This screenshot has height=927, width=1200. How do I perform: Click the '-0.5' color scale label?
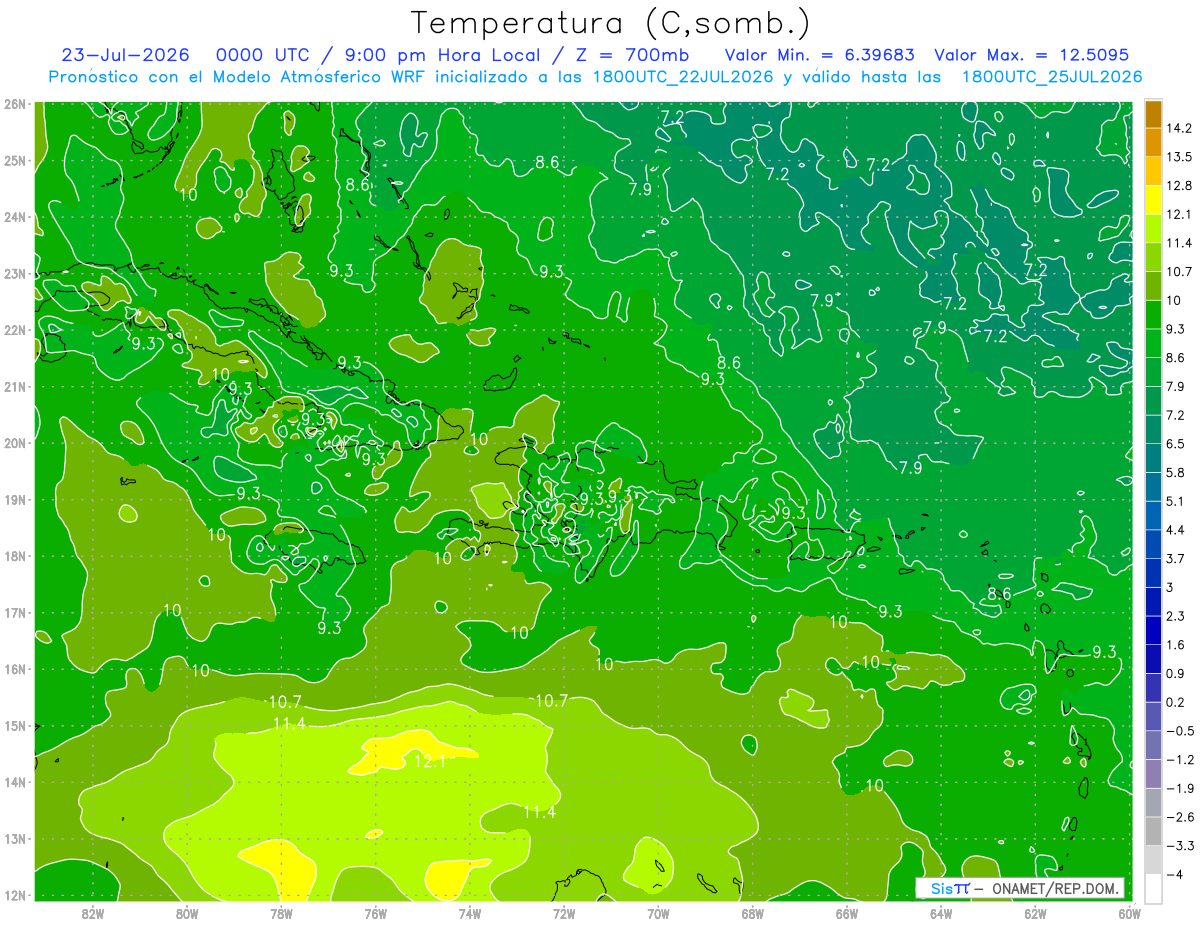(x=1180, y=731)
